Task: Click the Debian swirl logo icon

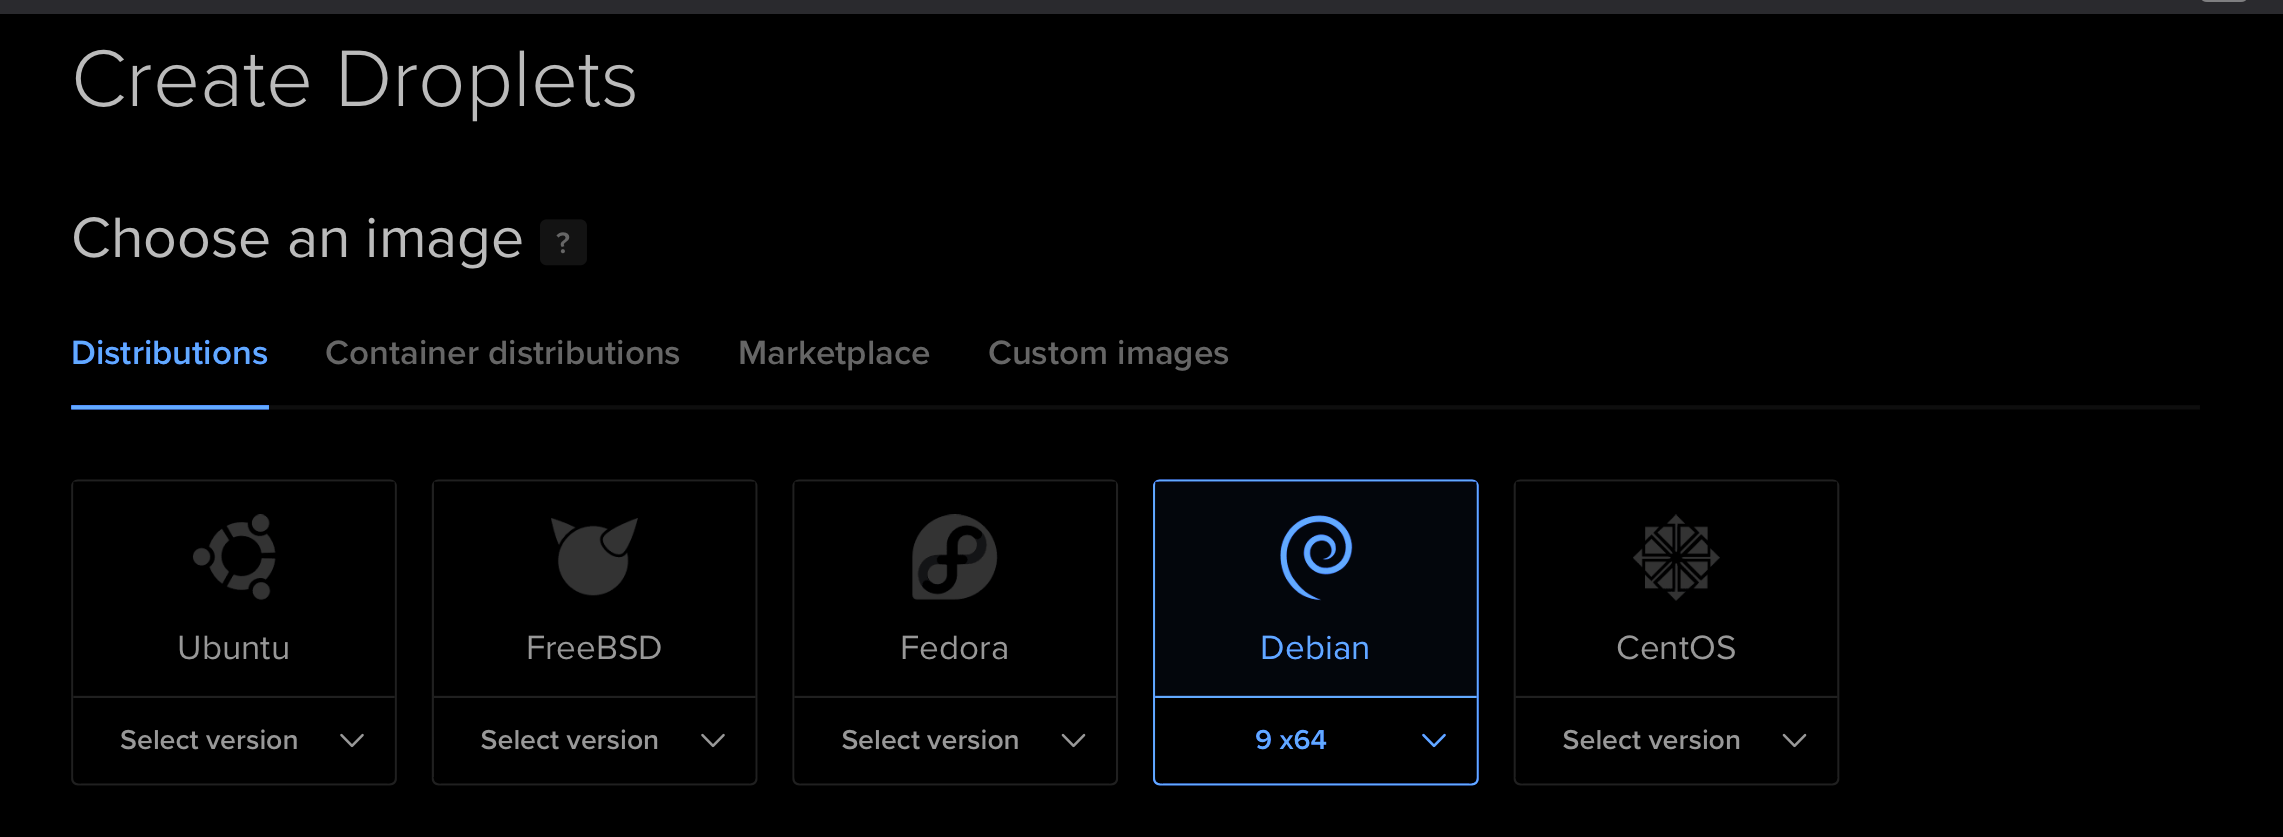Action: [1315, 556]
